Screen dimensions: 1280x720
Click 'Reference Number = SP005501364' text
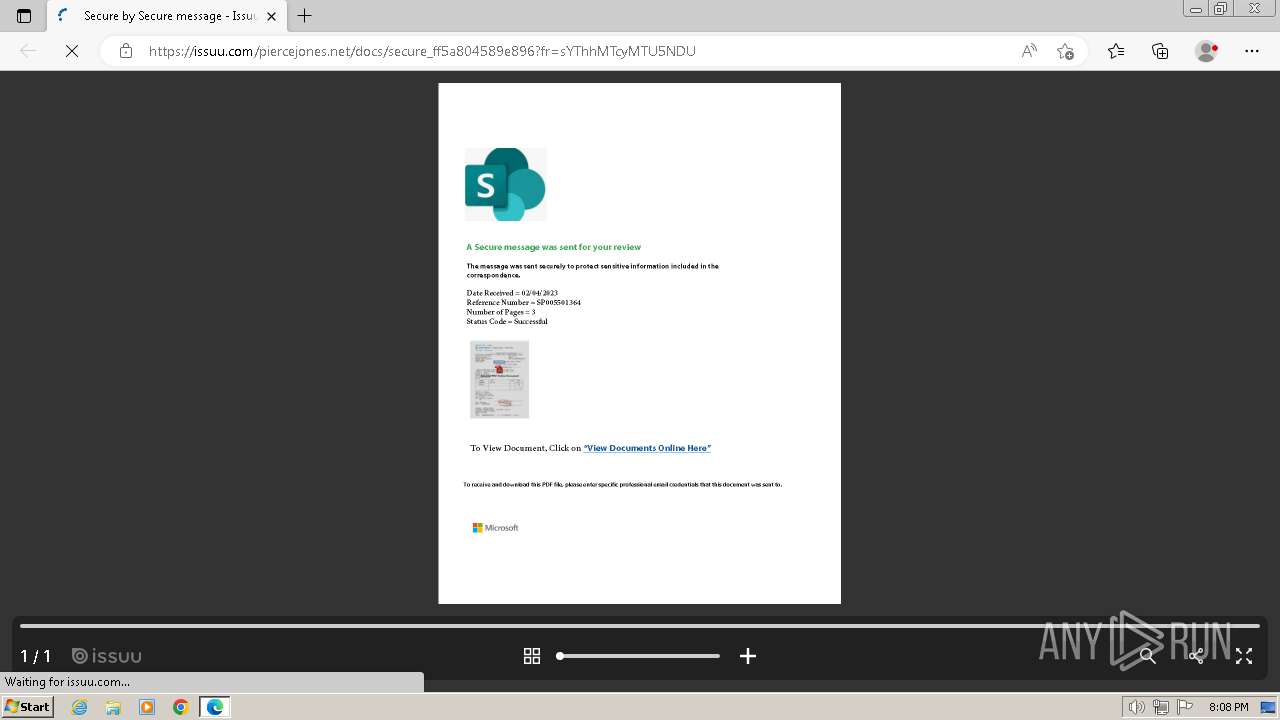(x=523, y=302)
